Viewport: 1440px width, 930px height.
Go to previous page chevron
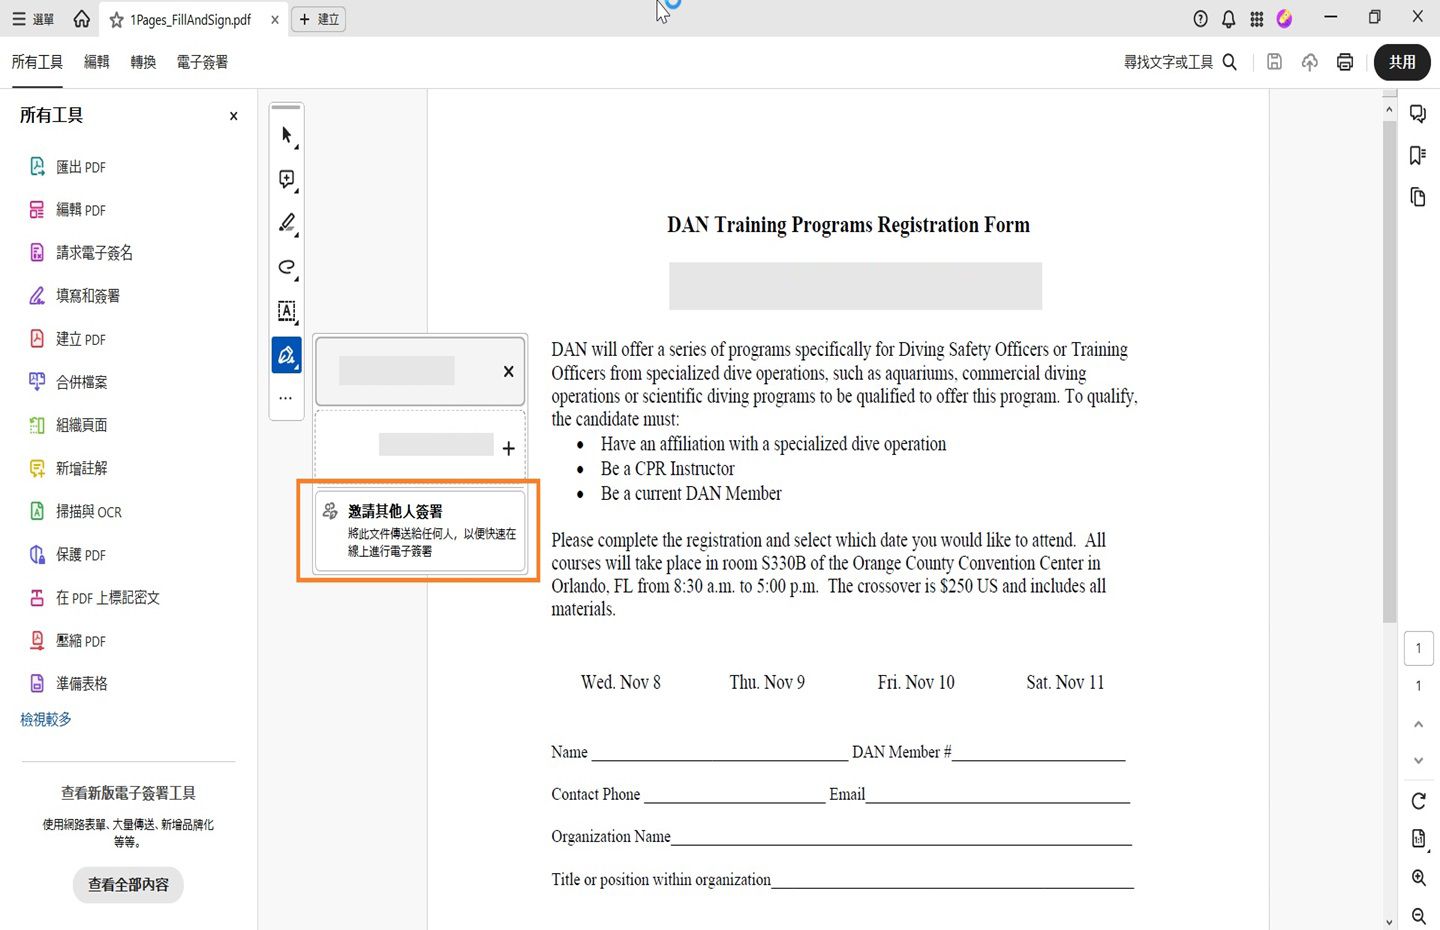(1418, 724)
